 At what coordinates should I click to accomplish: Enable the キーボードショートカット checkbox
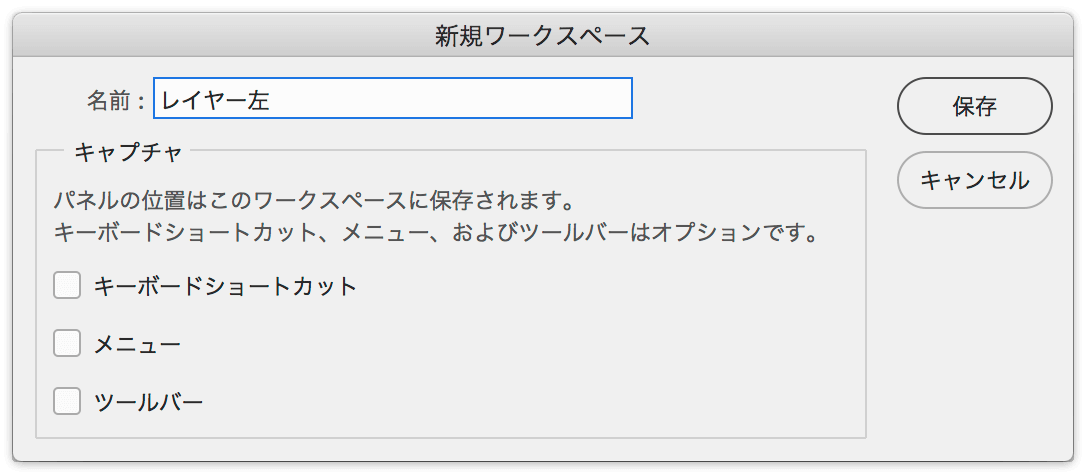[67, 286]
